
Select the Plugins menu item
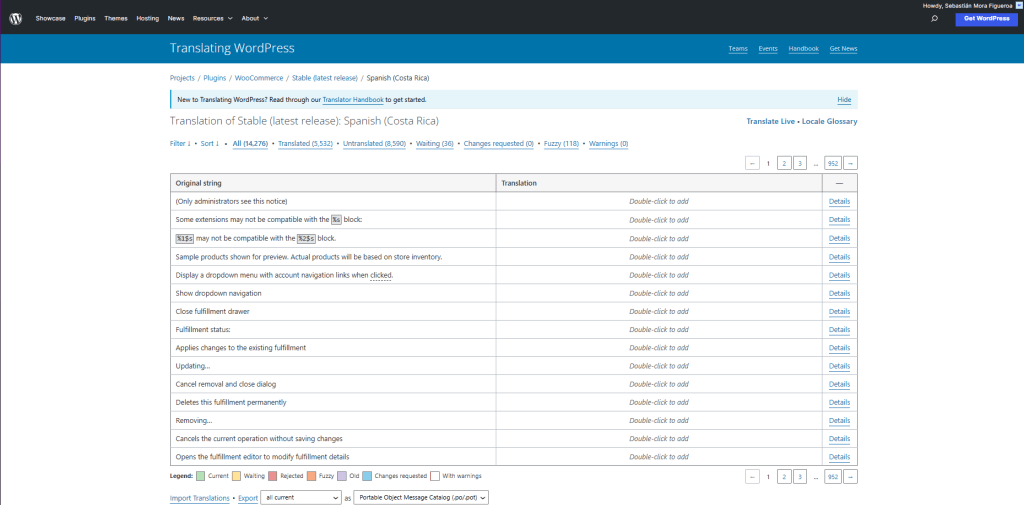click(85, 18)
